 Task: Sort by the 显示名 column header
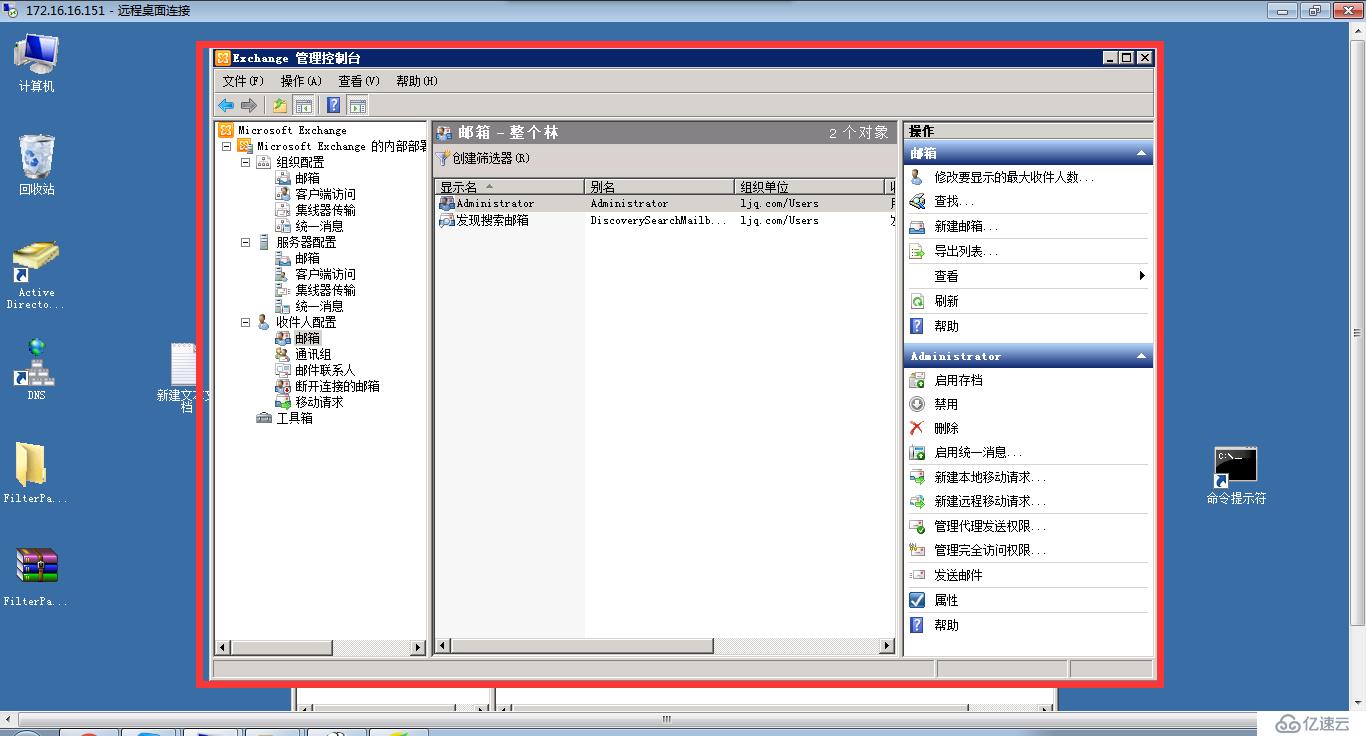point(509,187)
